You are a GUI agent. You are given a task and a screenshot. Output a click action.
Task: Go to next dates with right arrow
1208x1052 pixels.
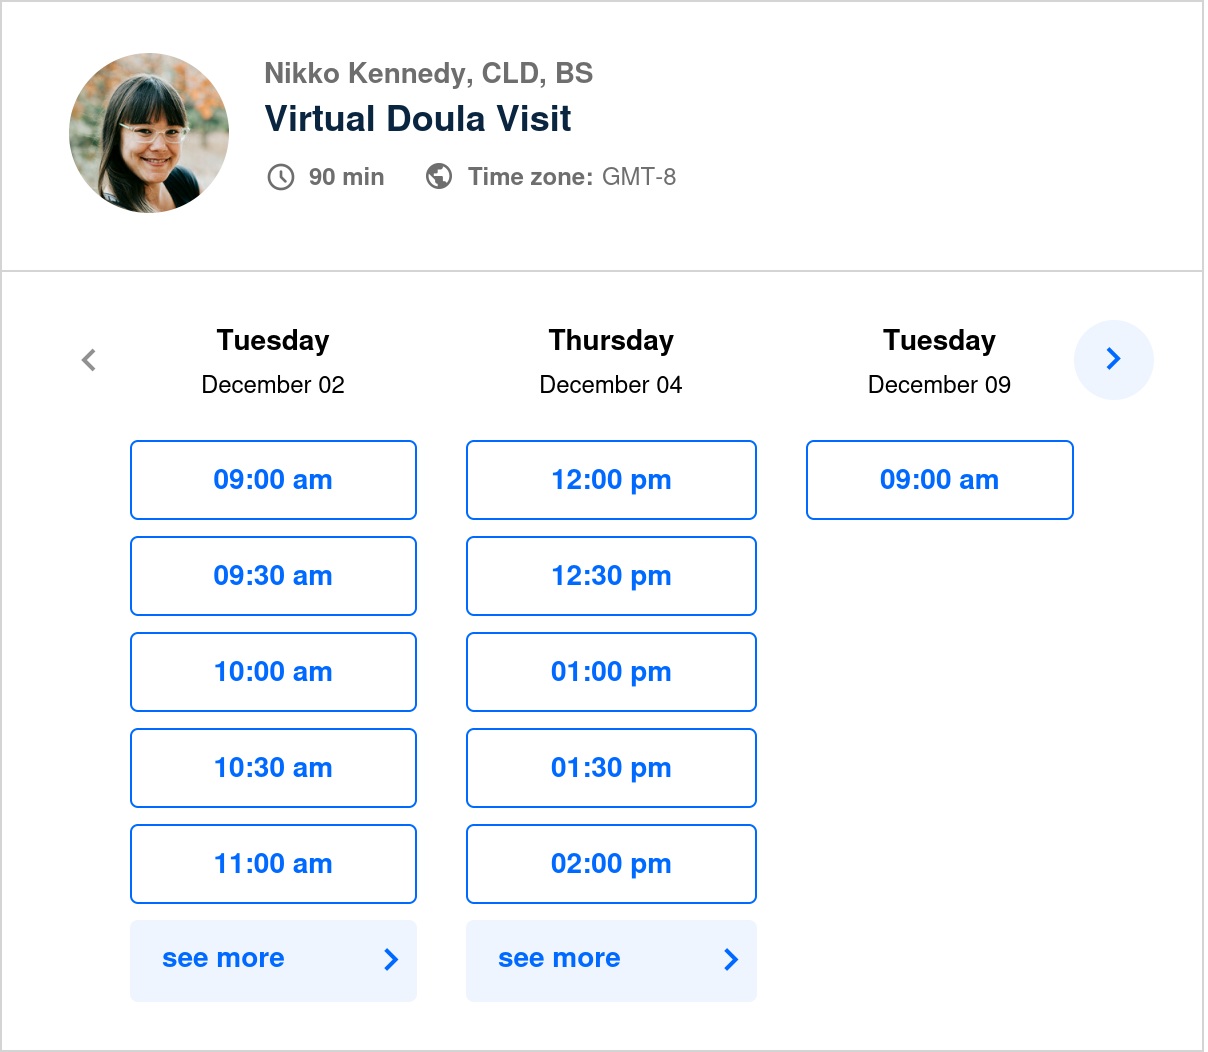point(1113,359)
